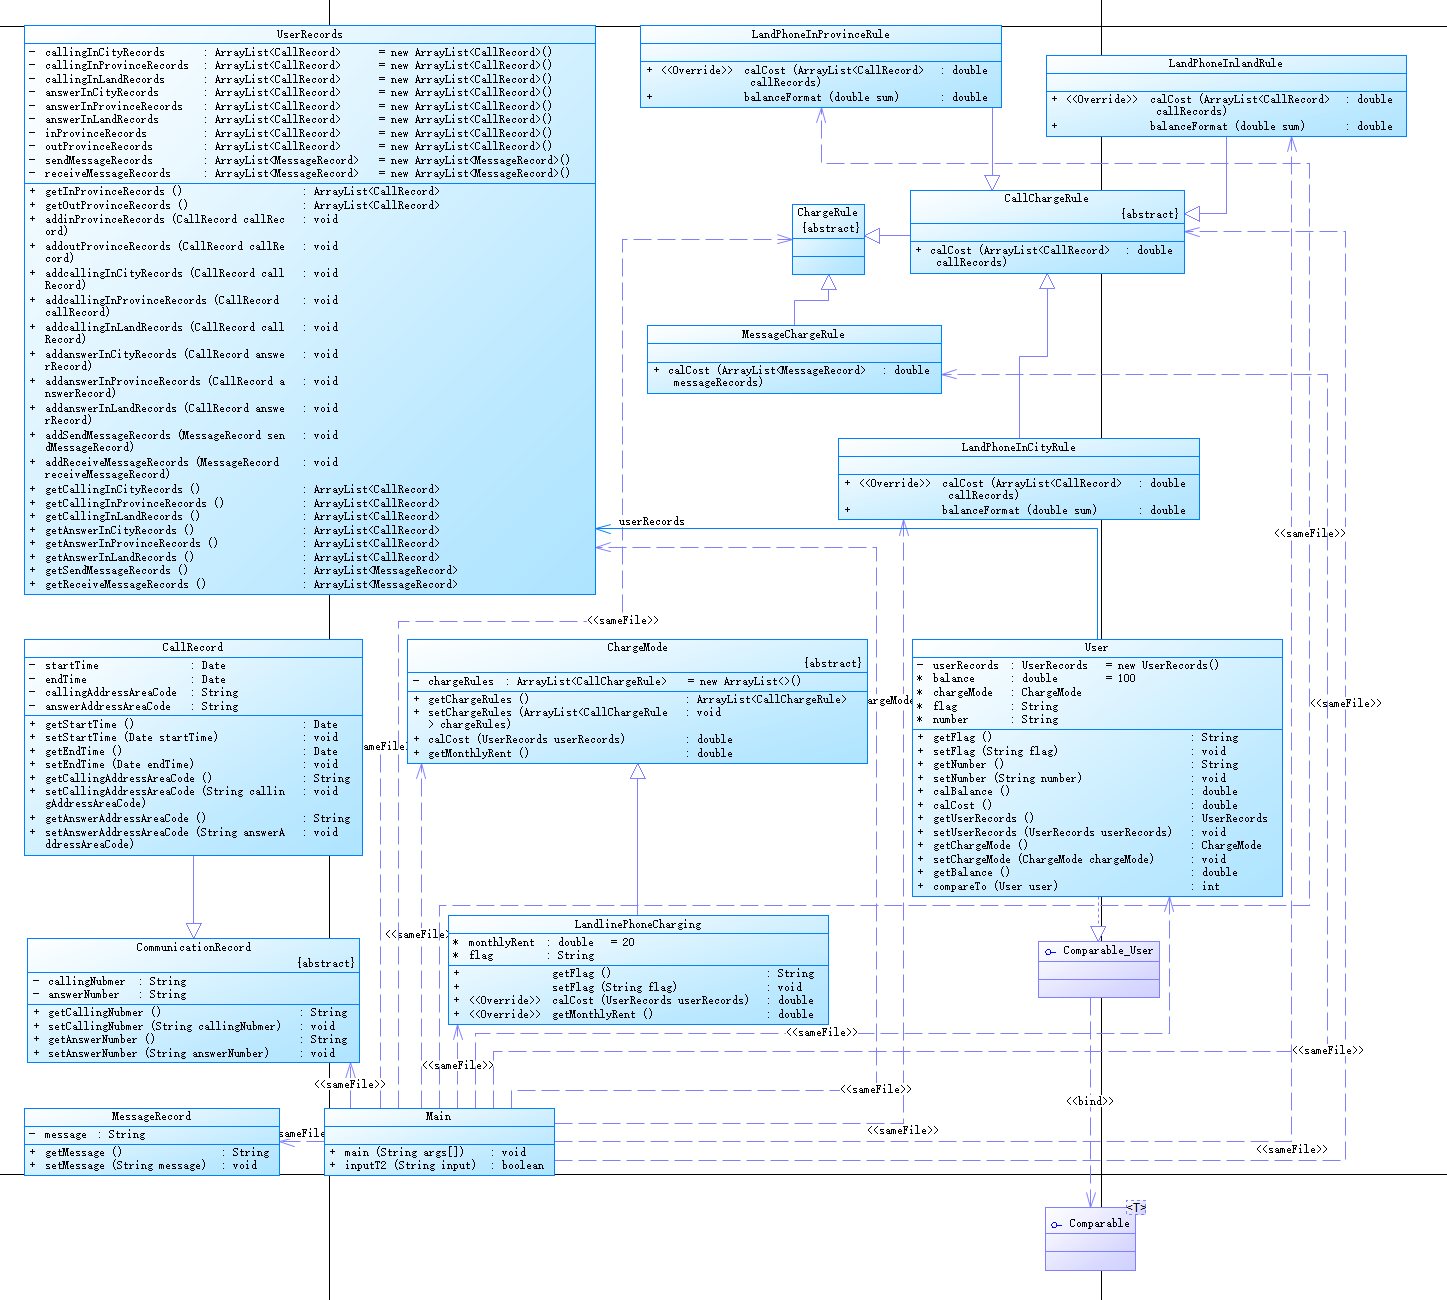
Task: Select the getMessage () method in MessageRecord
Action: pos(149,1153)
